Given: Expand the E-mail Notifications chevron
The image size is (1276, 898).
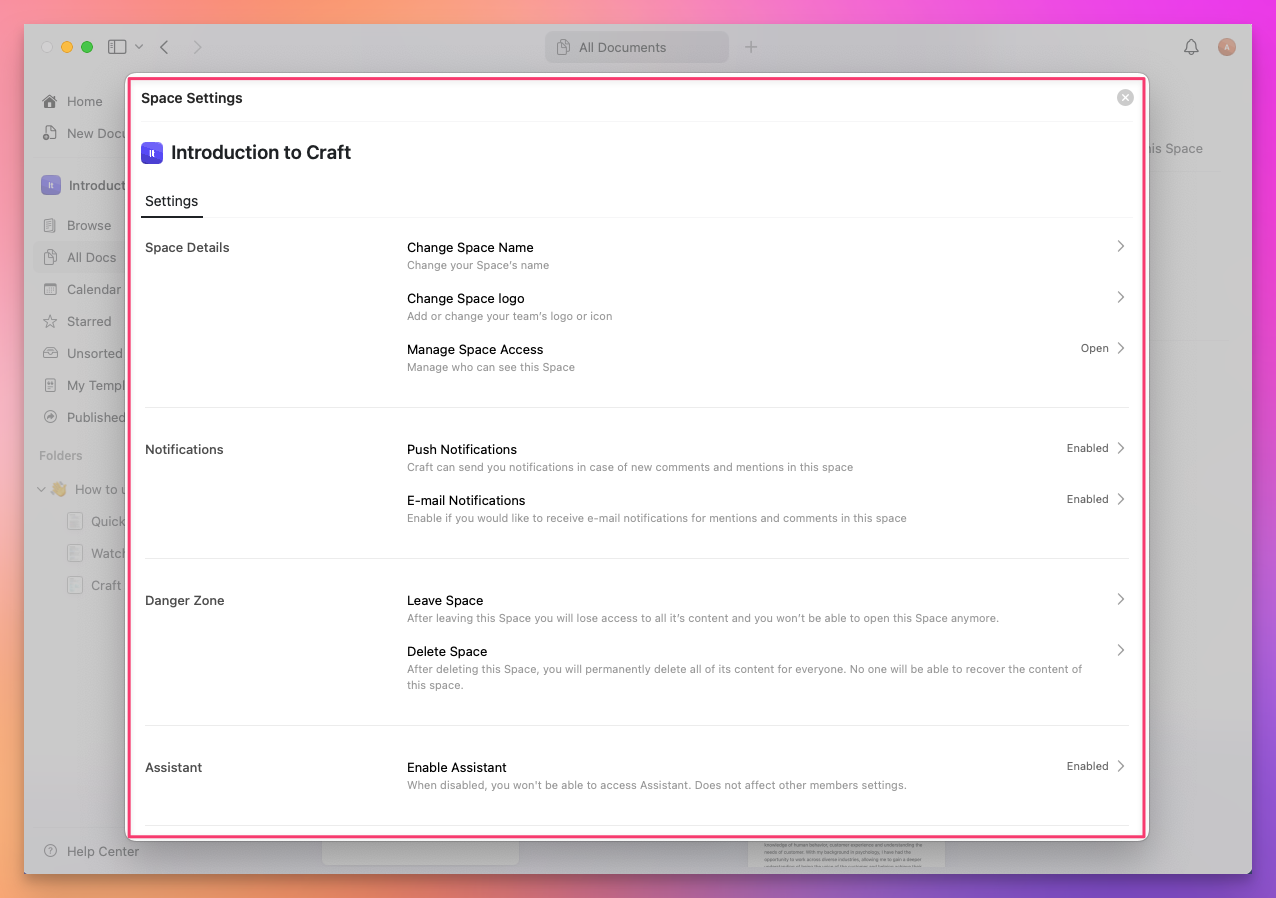Looking at the screenshot, I should [x=1121, y=499].
